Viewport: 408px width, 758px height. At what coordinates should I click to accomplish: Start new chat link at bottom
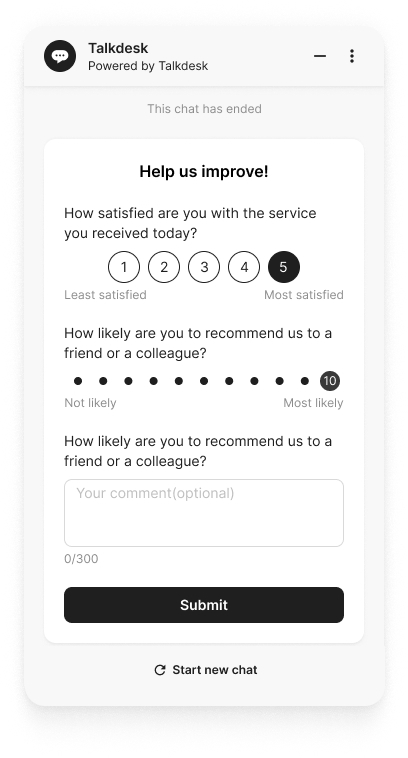pyautogui.click(x=206, y=670)
